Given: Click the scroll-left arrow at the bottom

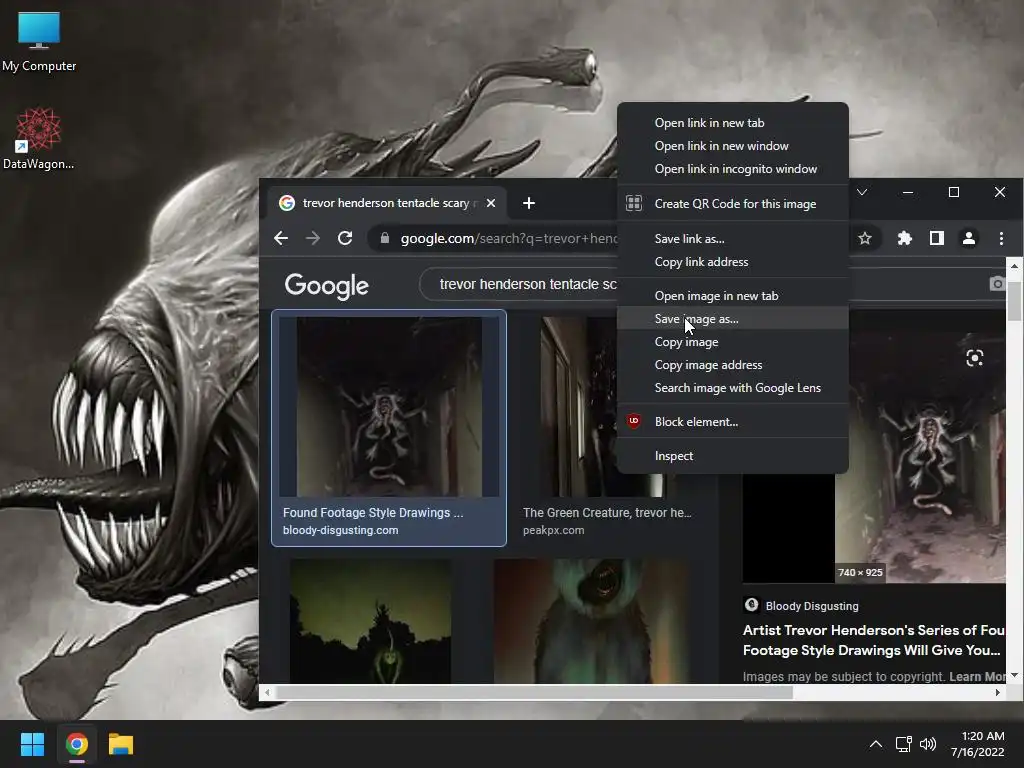Looking at the screenshot, I should (266, 692).
